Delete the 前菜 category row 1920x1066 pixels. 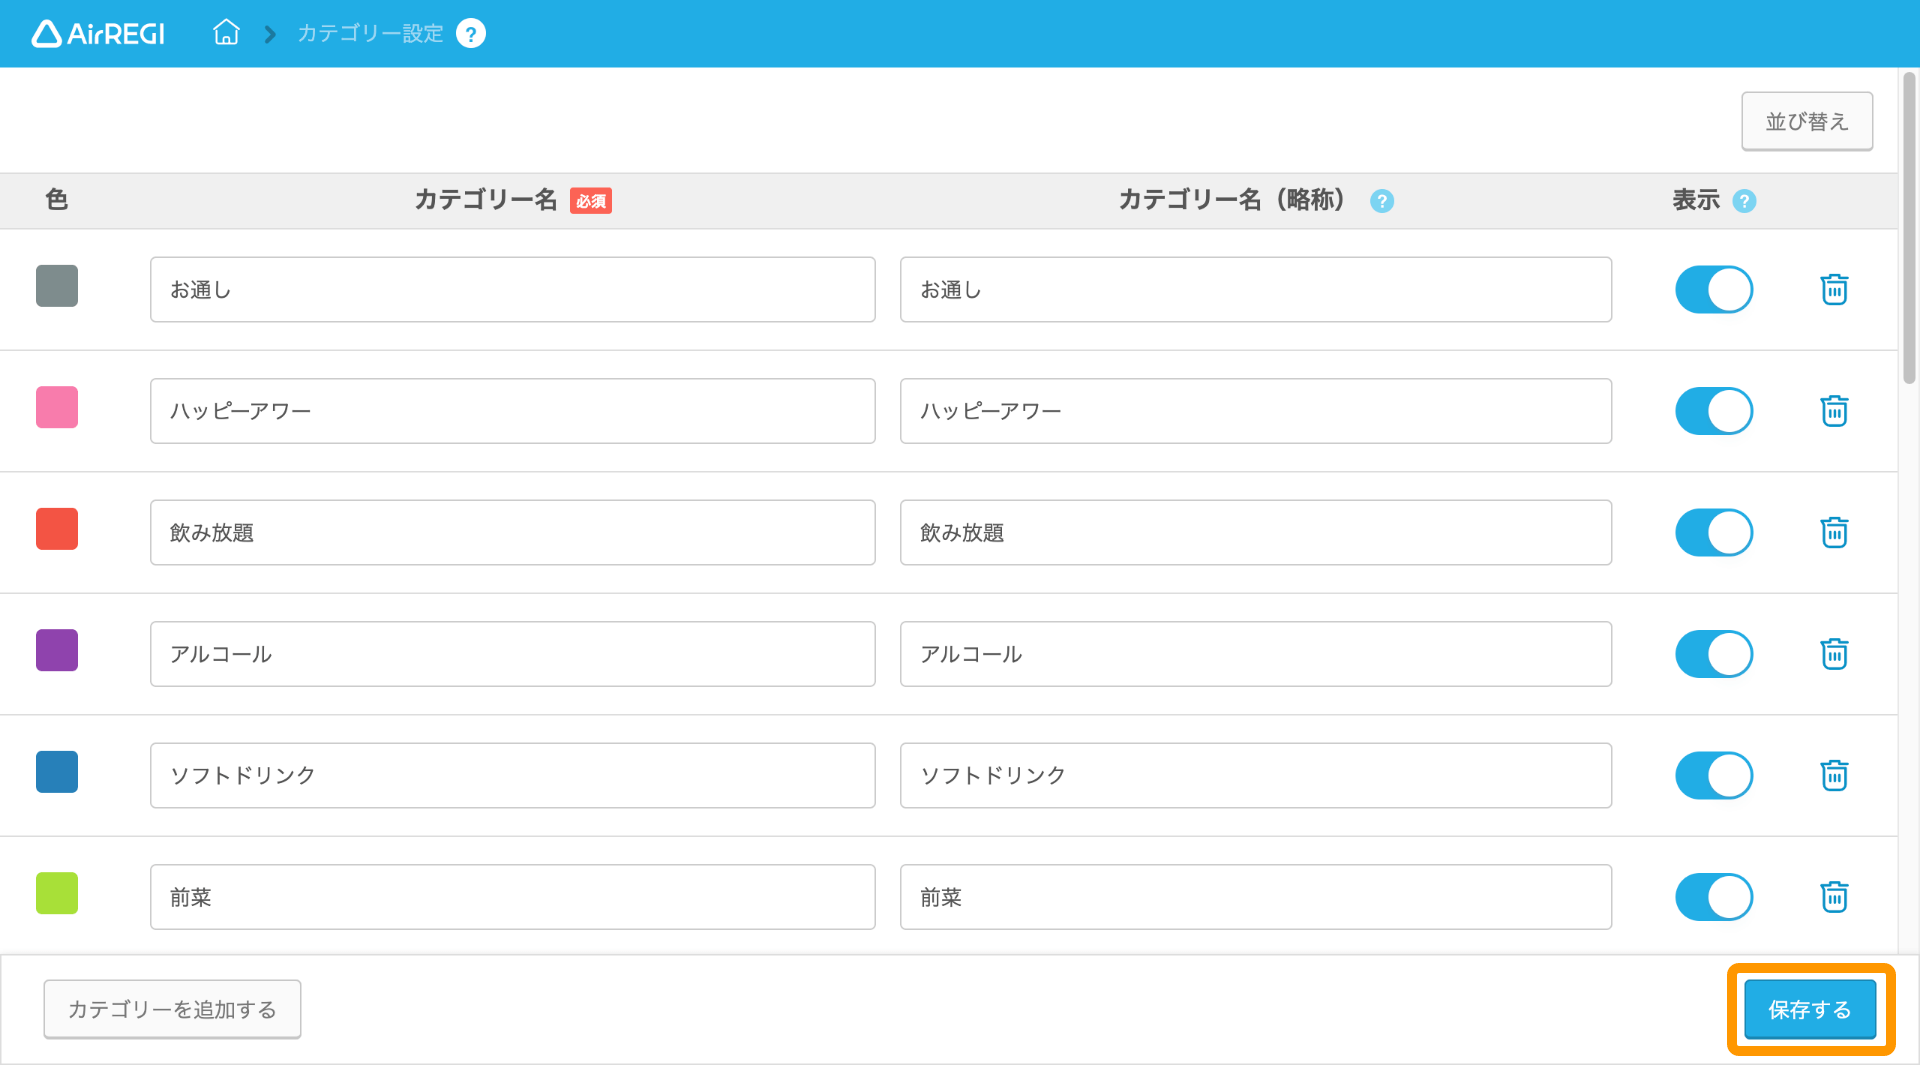pyautogui.click(x=1834, y=897)
